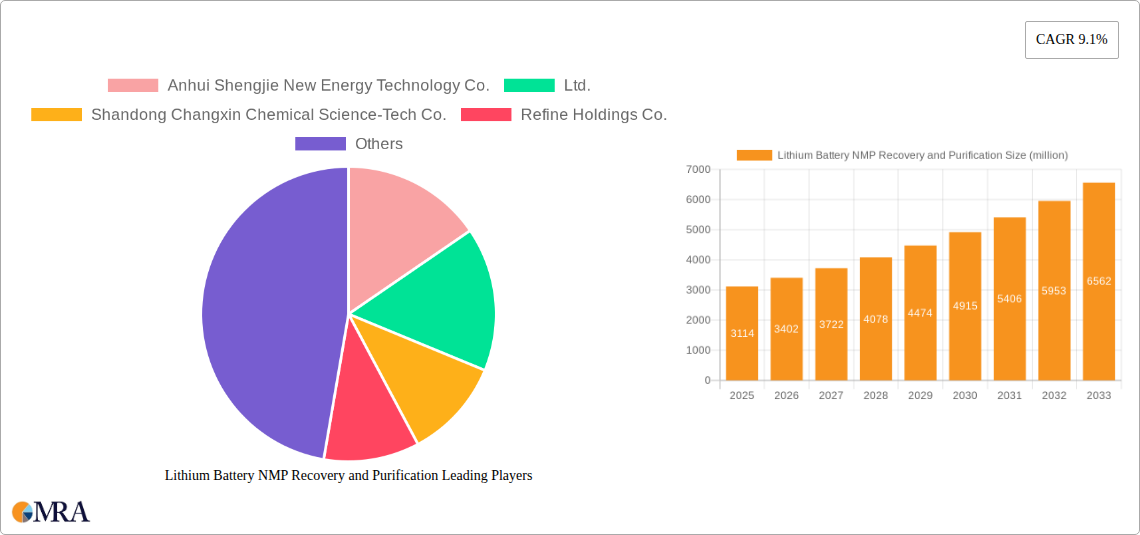Image resolution: width=1140 pixels, height=535 pixels.
Task: Click the Shandong Changxin Chemical Science-Tech label
Action: [269, 115]
